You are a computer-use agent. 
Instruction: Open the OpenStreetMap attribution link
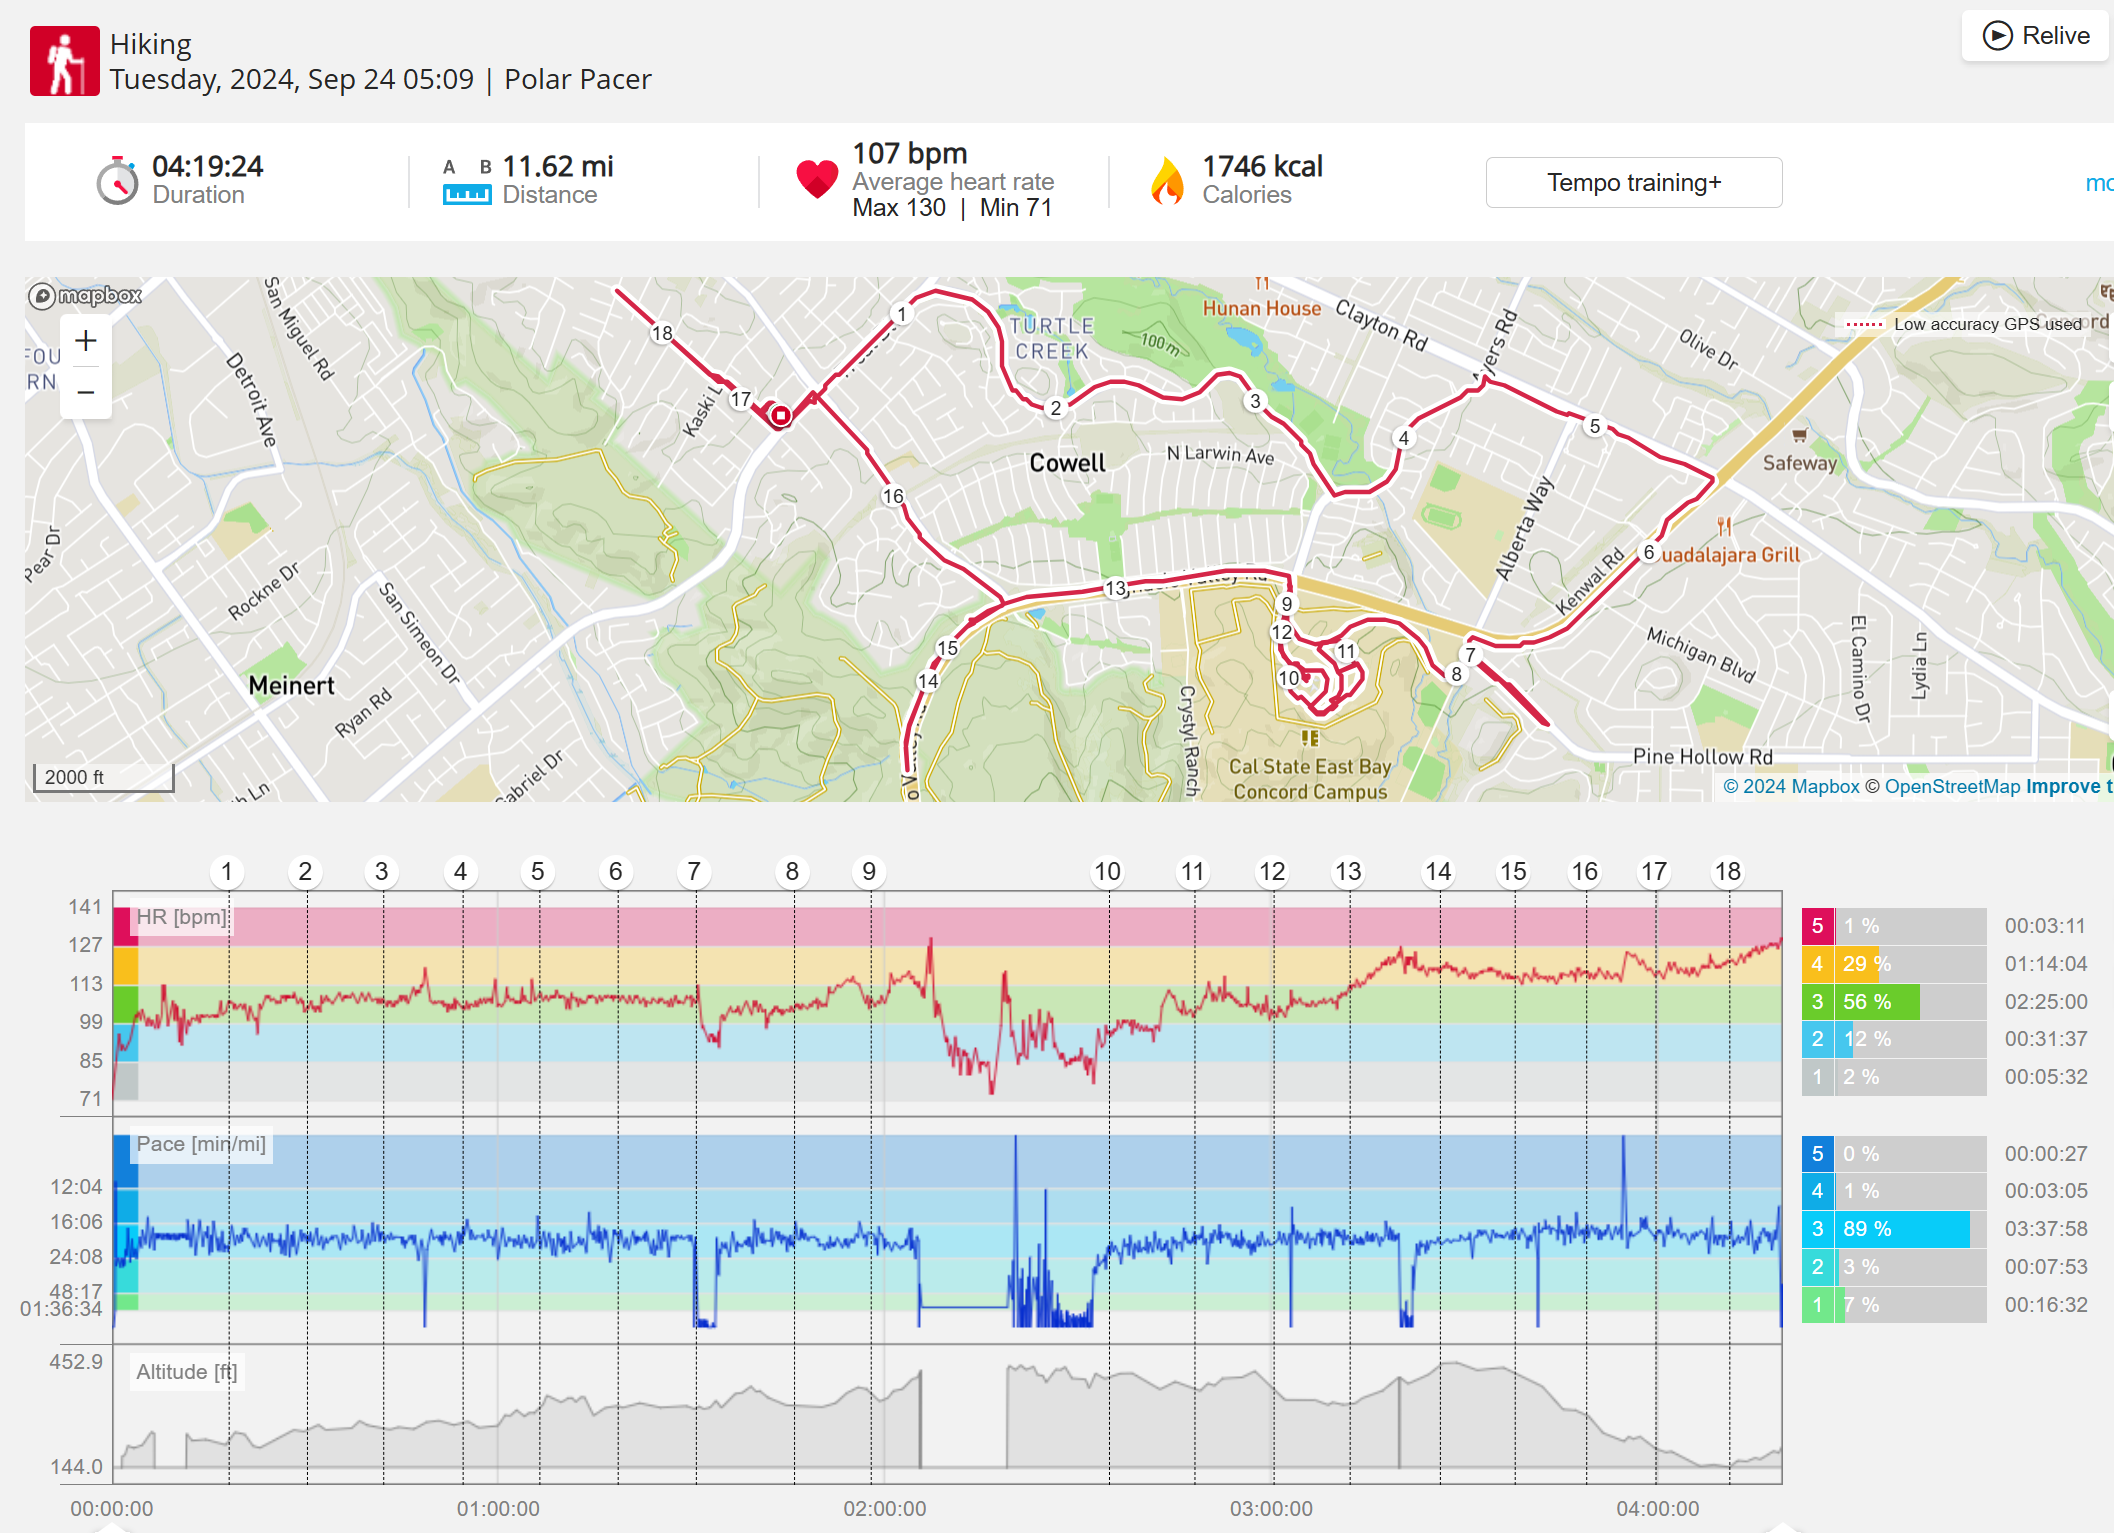point(1951,787)
